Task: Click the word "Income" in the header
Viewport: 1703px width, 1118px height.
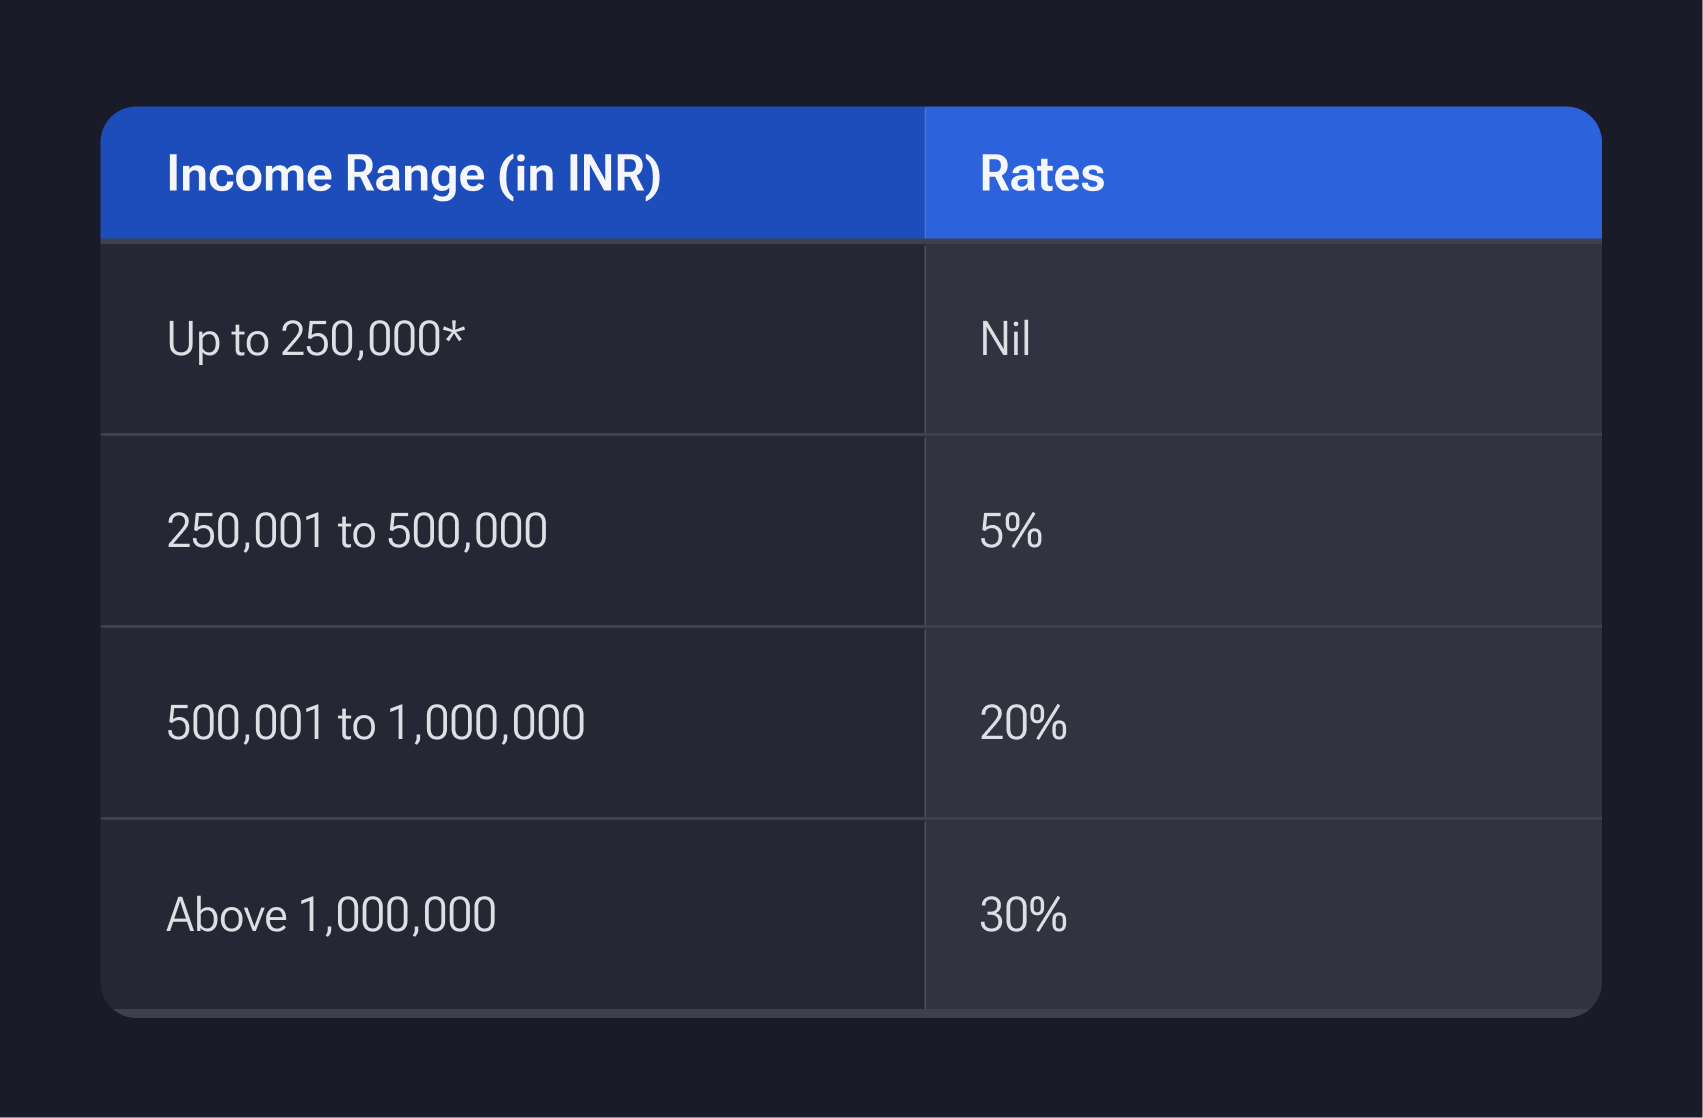Action: [248, 174]
